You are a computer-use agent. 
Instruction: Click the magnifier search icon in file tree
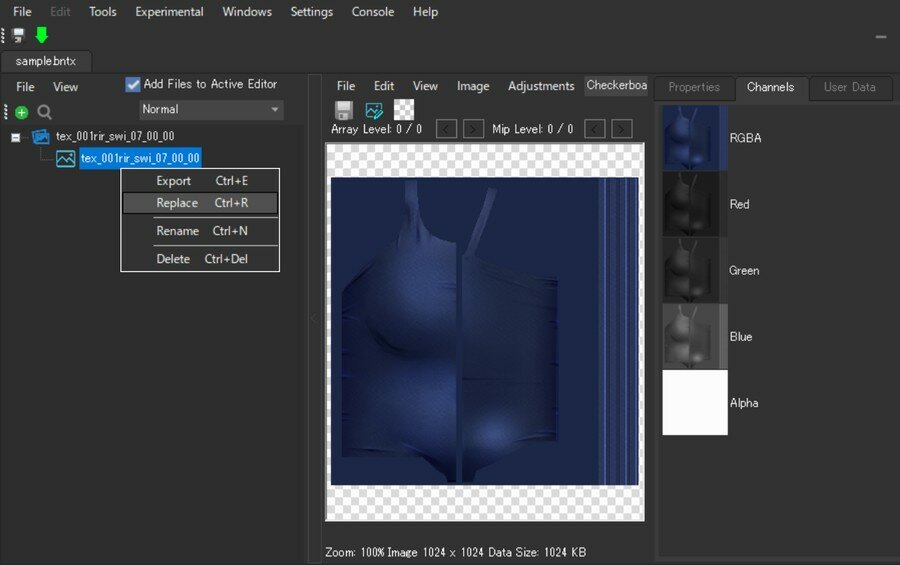point(44,112)
